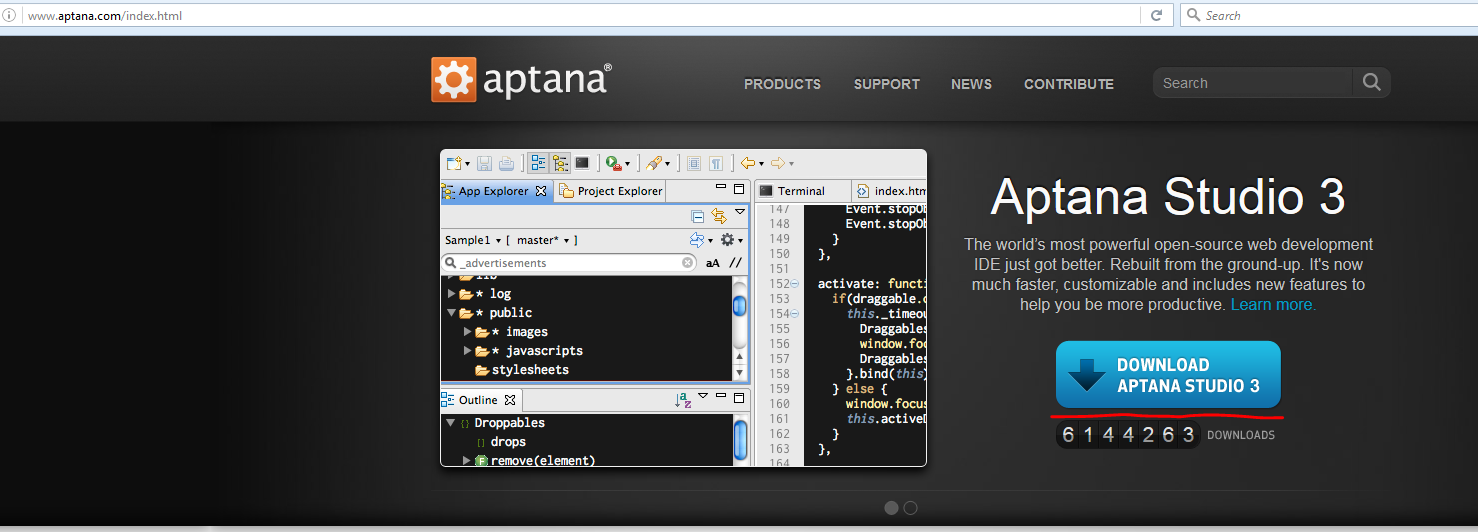Image resolution: width=1478 pixels, height=532 pixels.
Task: Follow the Learn more link
Action: [1273, 304]
